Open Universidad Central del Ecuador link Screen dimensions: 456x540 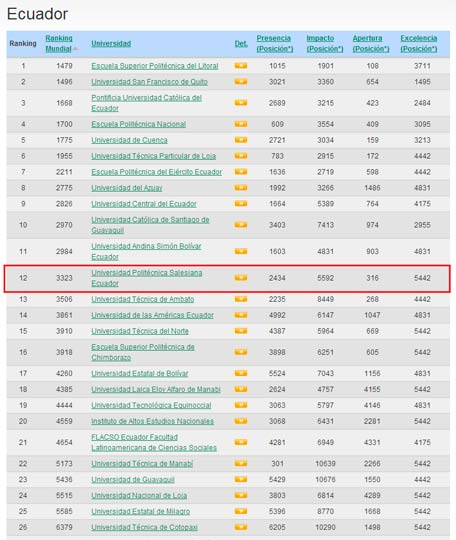point(144,204)
